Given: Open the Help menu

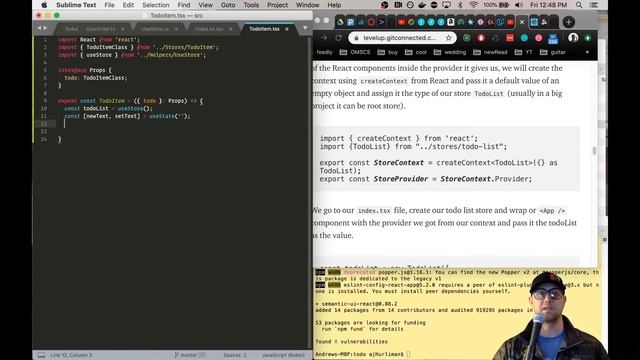Looking at the screenshot, I should (334, 5).
